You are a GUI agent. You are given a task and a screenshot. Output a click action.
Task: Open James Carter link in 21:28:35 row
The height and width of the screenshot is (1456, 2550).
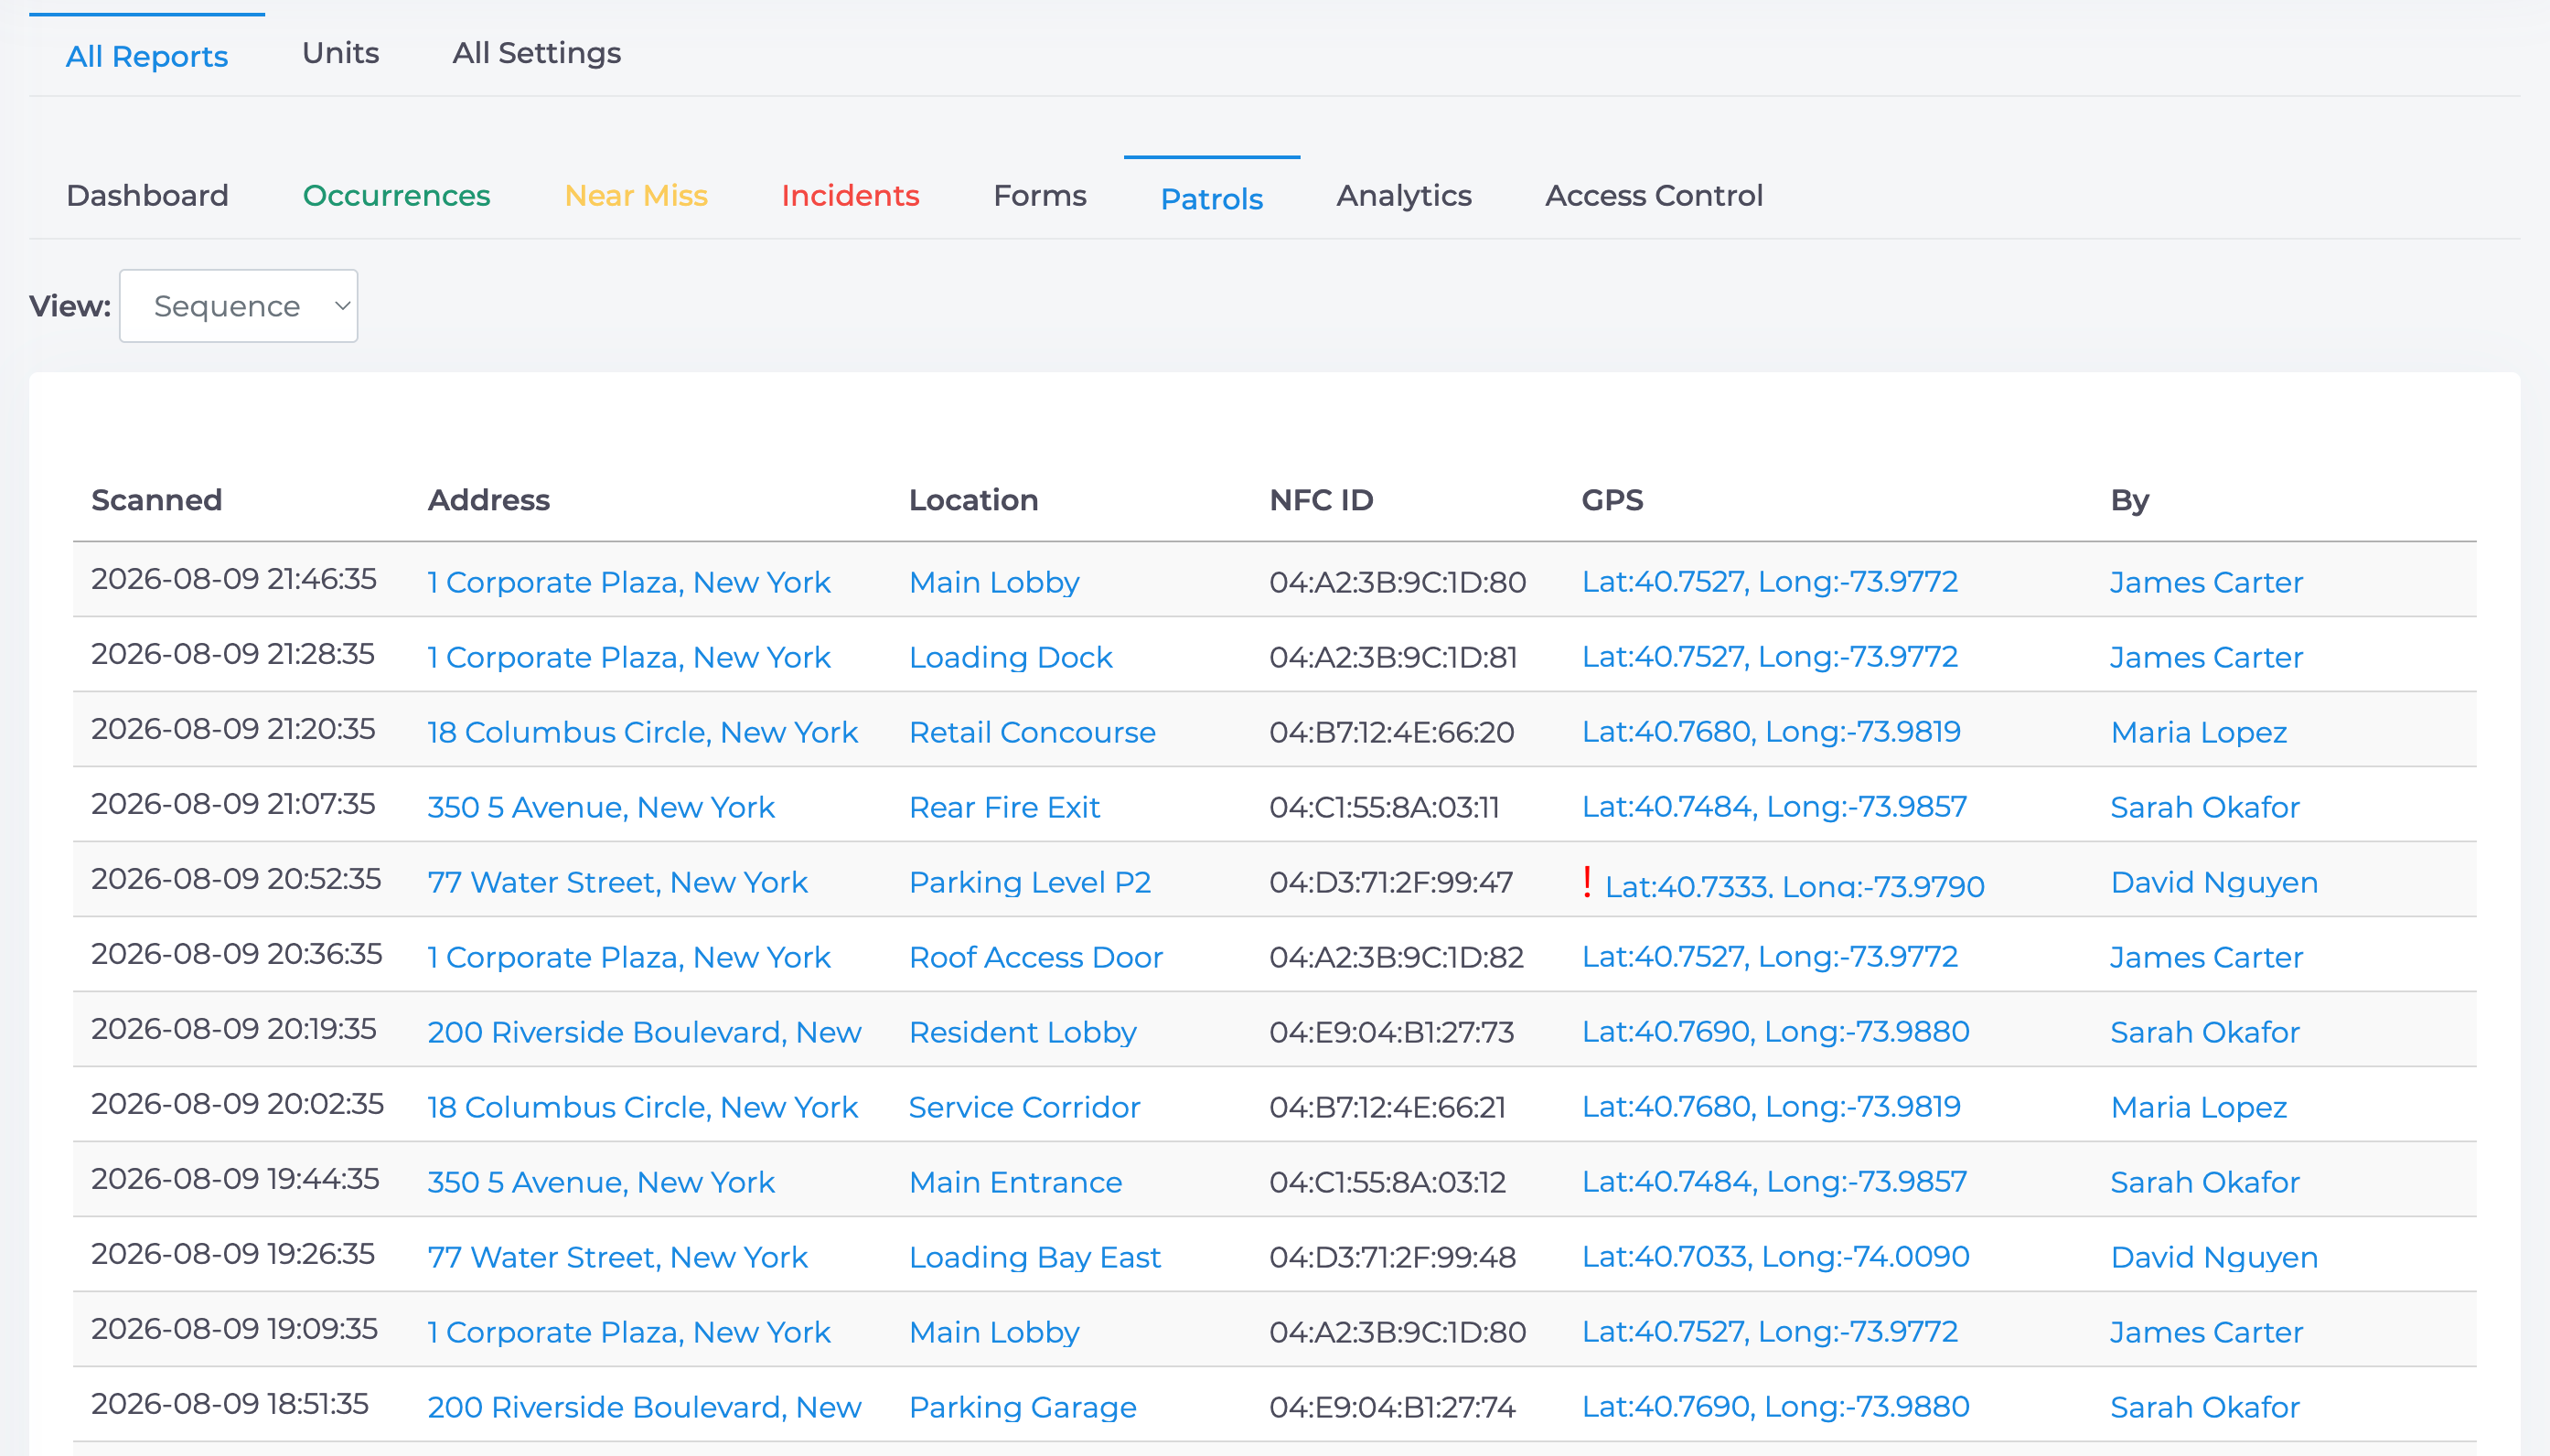[2207, 657]
